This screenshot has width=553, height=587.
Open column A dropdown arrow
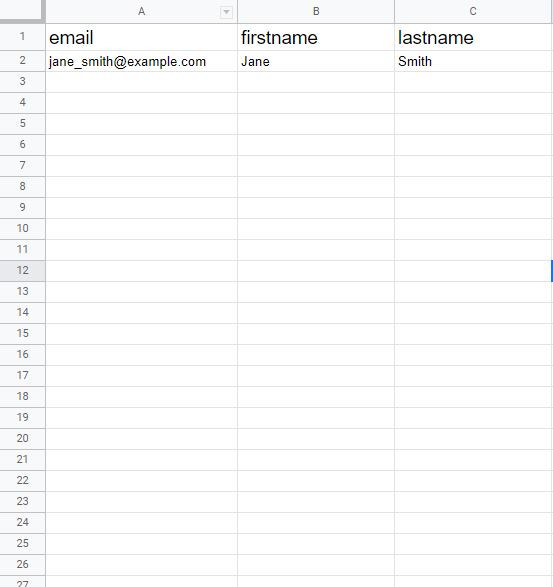pyautogui.click(x=226, y=12)
